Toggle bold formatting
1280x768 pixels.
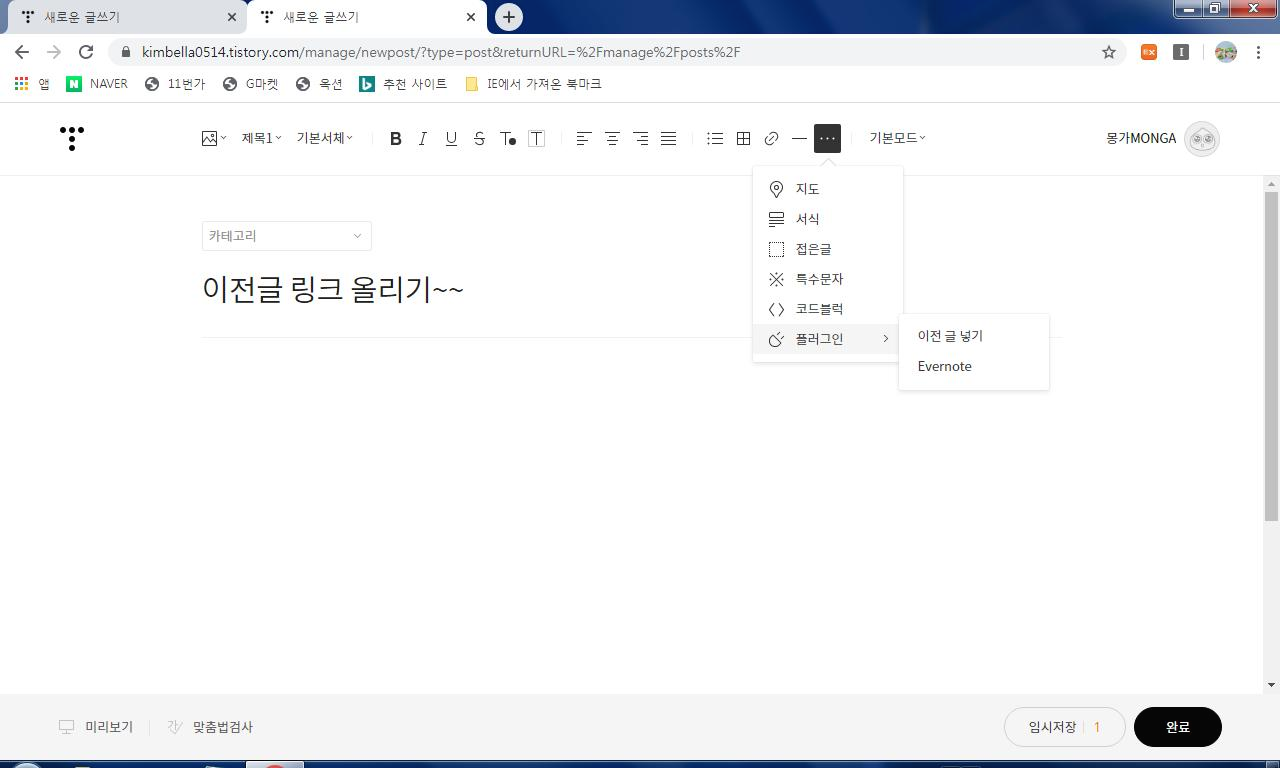coord(396,138)
